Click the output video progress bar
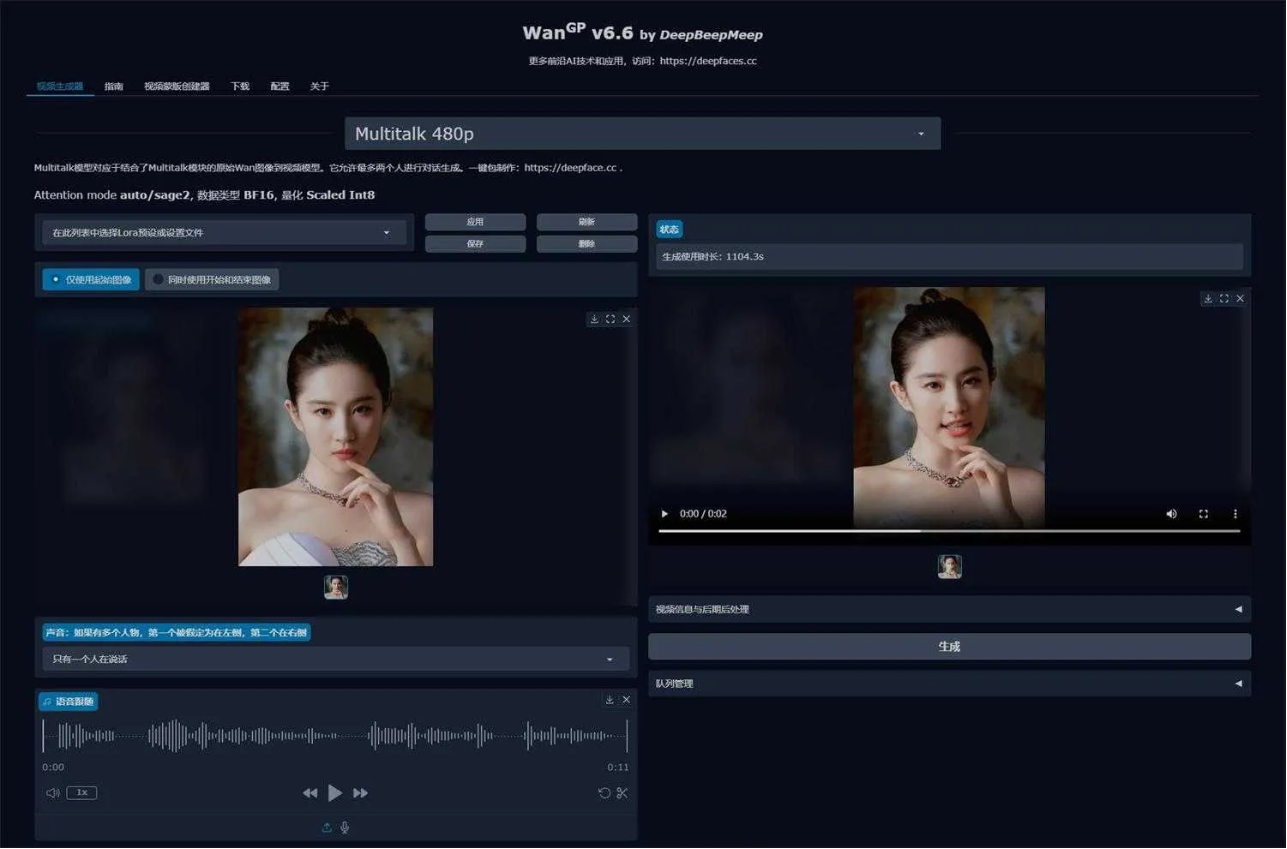Screen dimensions: 1287x849 coord(948,531)
